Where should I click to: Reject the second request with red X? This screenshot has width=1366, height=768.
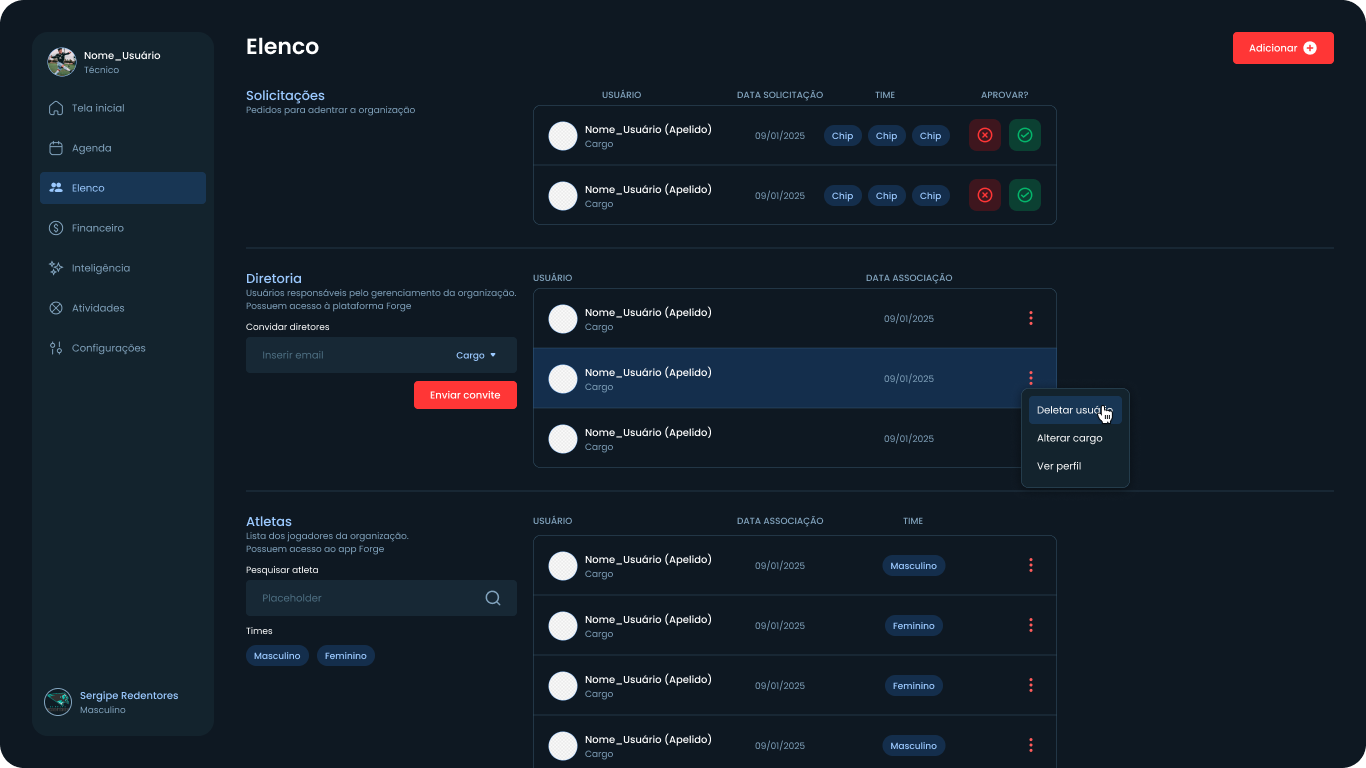click(984, 195)
